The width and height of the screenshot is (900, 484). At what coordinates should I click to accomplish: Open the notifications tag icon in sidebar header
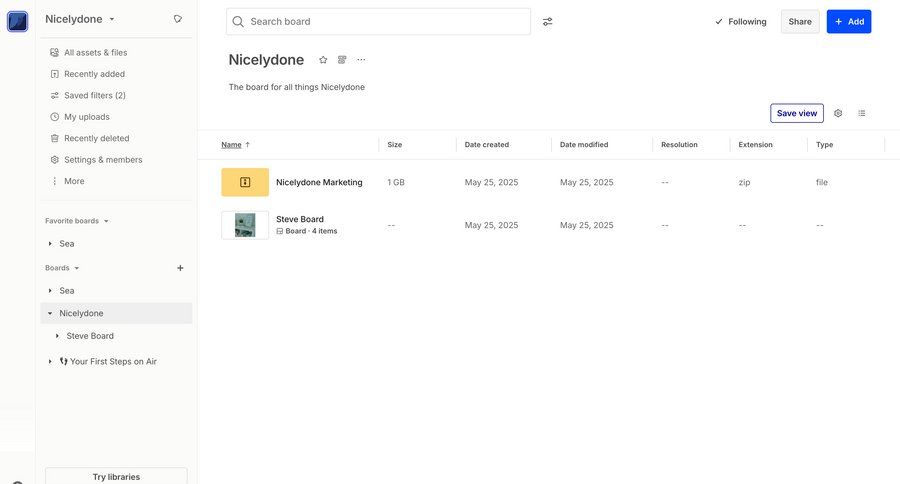(x=178, y=19)
